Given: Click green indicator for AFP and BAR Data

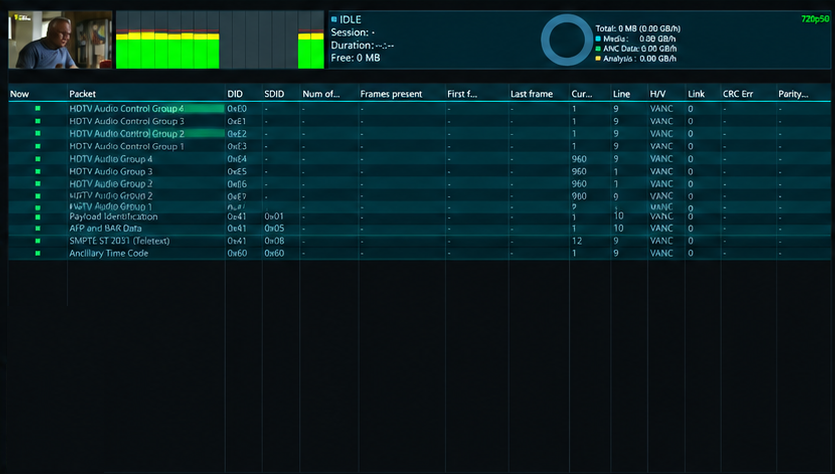Looking at the screenshot, I should point(38,228).
